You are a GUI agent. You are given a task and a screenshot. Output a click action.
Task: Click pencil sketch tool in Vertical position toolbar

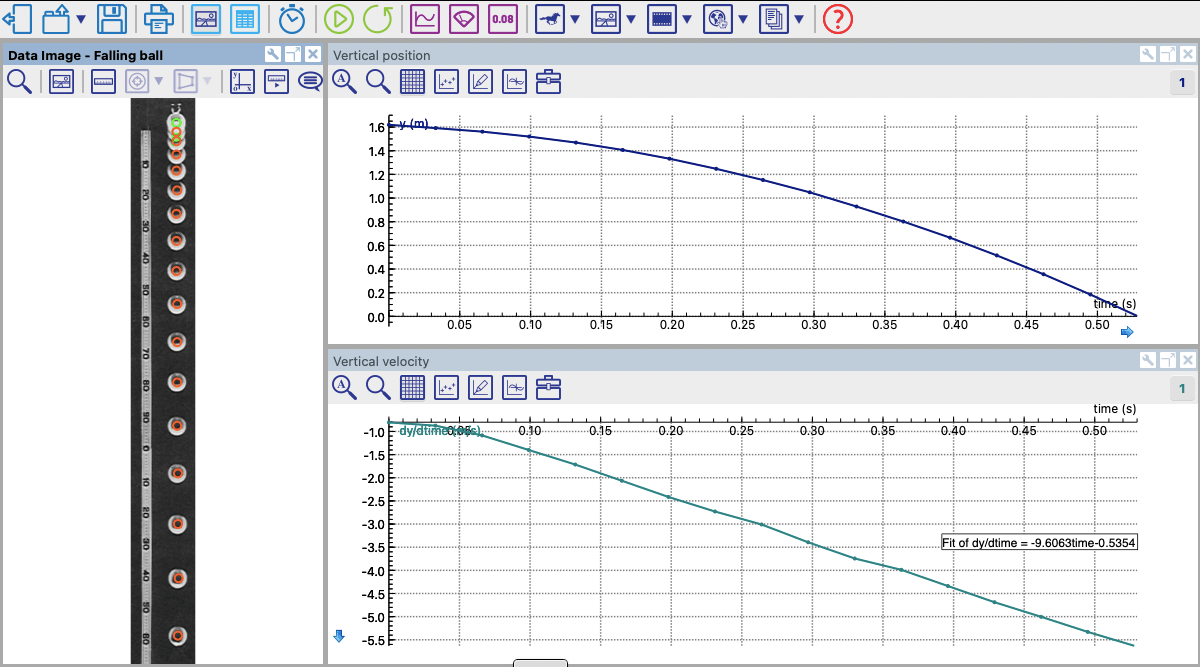click(480, 82)
